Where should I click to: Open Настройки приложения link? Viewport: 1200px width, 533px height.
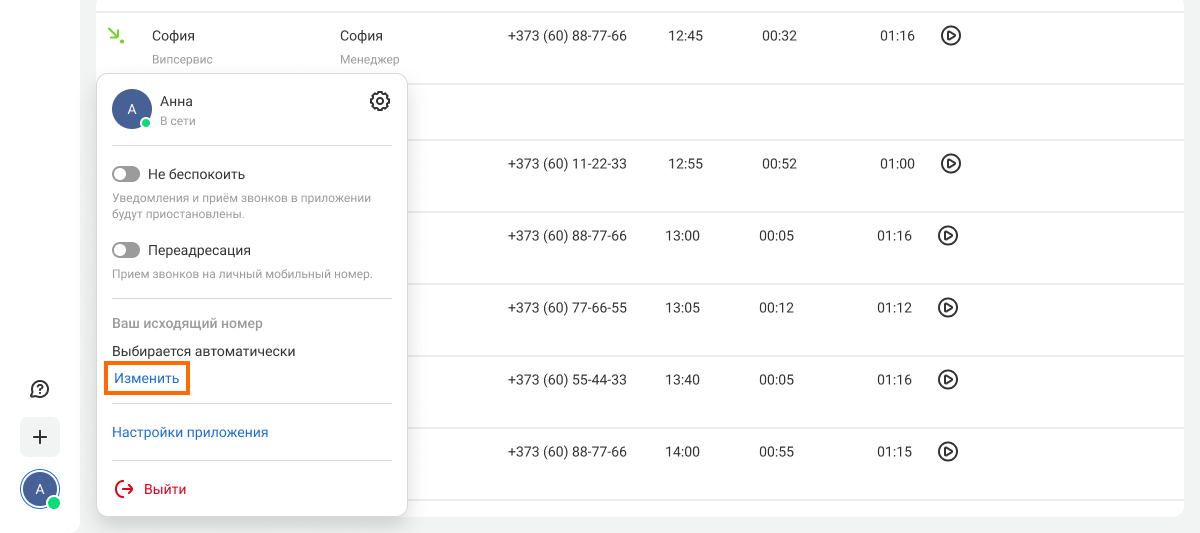pos(190,433)
